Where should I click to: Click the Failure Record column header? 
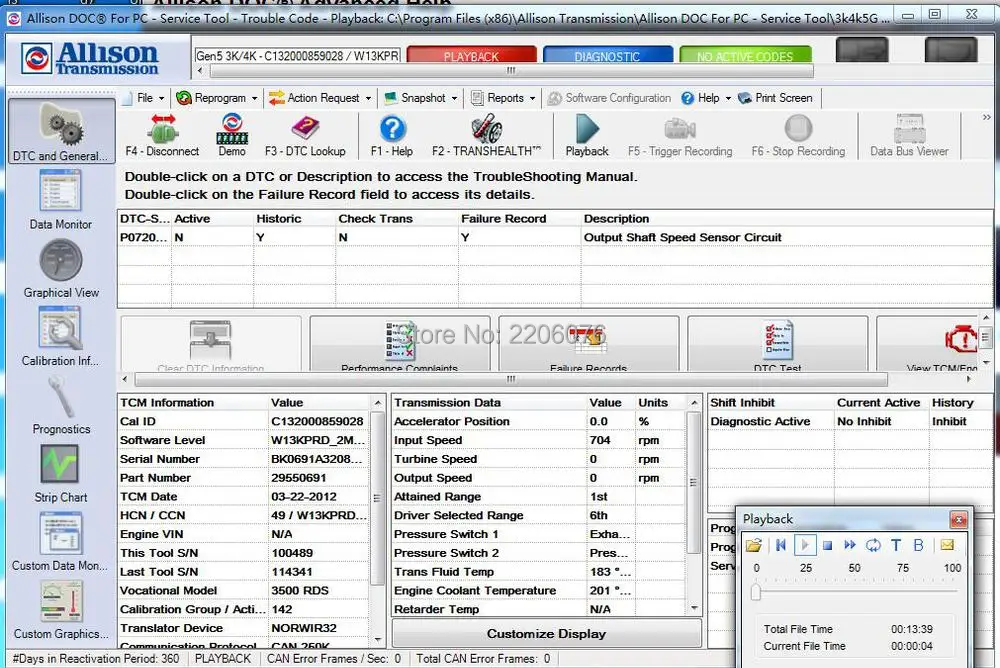pyautogui.click(x=504, y=219)
